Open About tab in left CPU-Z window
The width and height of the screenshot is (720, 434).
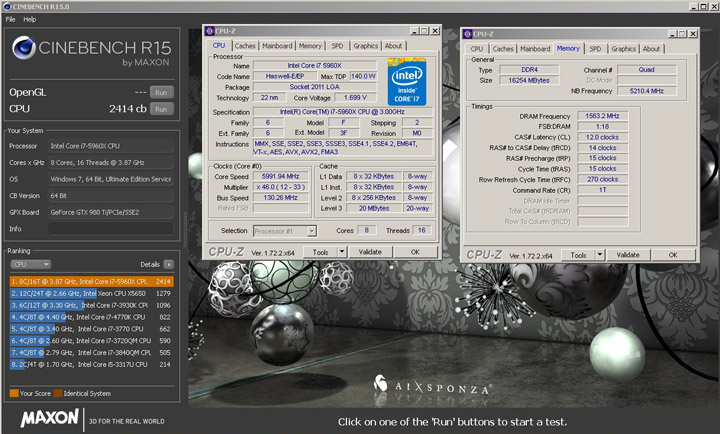394,46
